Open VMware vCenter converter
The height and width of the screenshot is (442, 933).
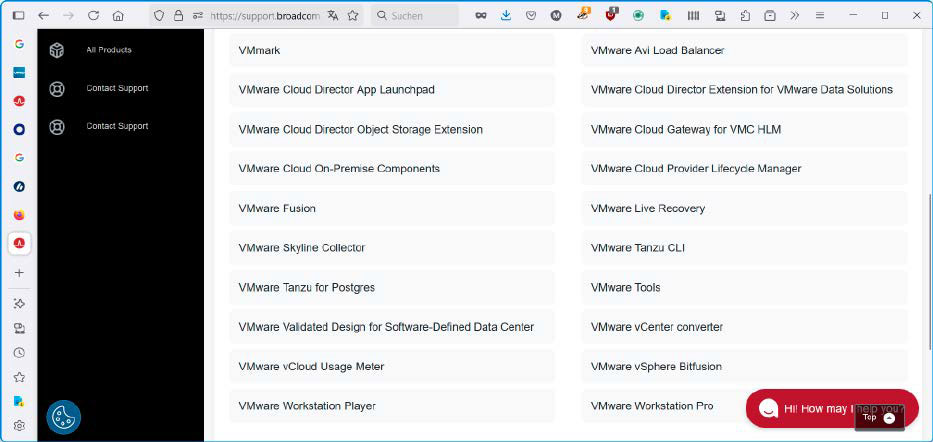744,327
